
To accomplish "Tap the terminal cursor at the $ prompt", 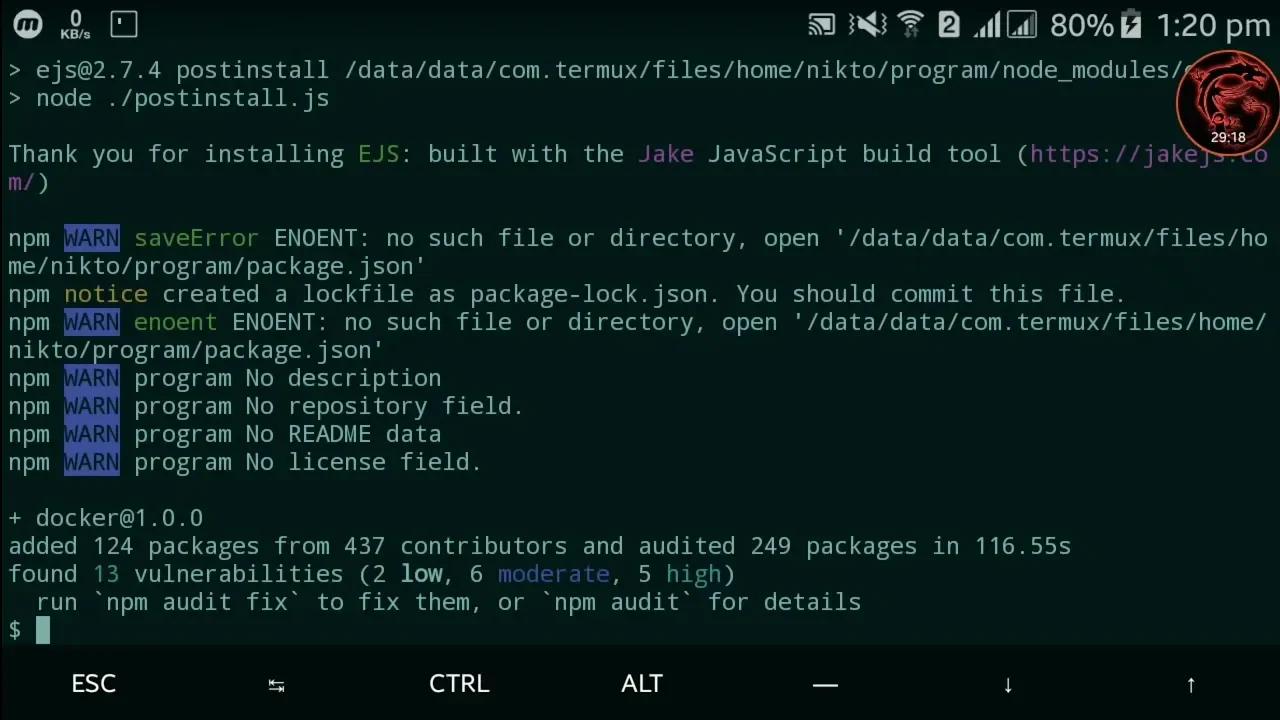I will [x=43, y=630].
